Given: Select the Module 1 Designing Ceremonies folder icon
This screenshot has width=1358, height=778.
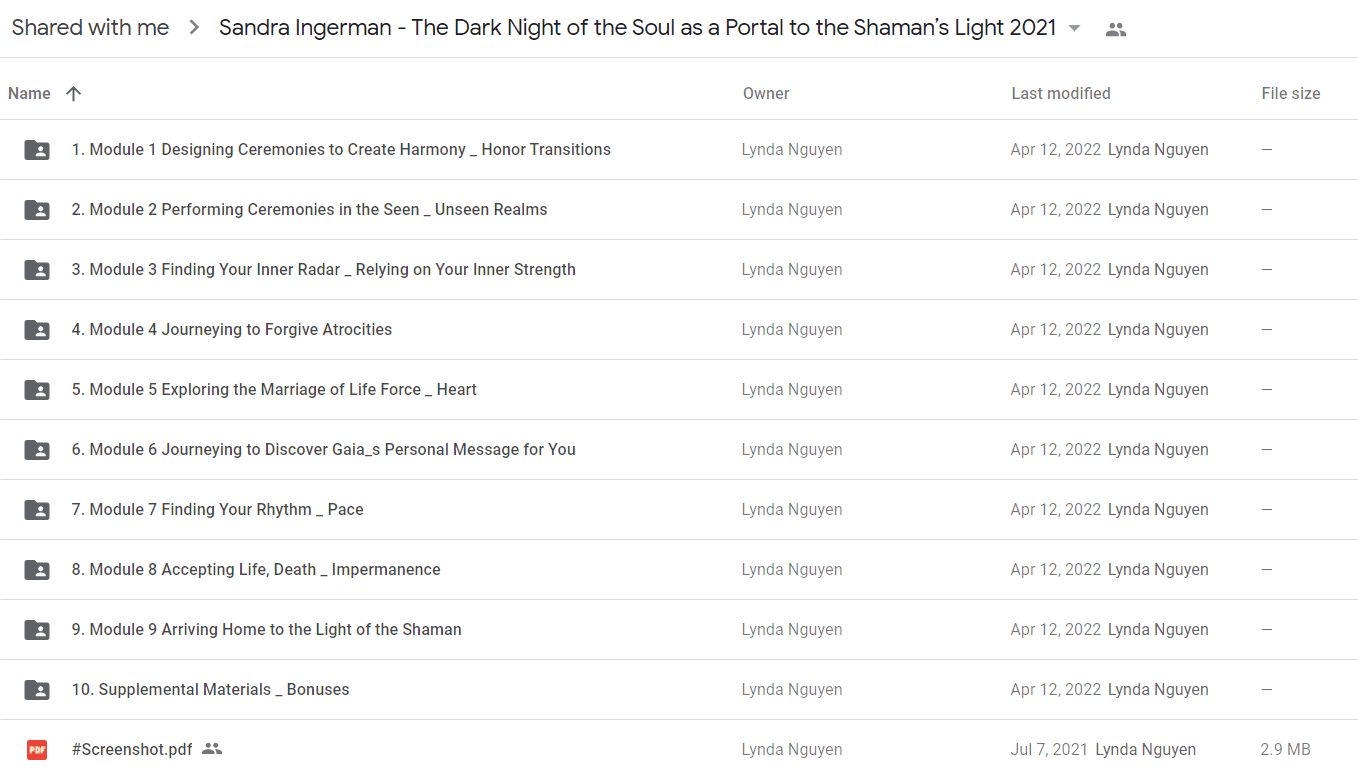Looking at the screenshot, I should [37, 150].
